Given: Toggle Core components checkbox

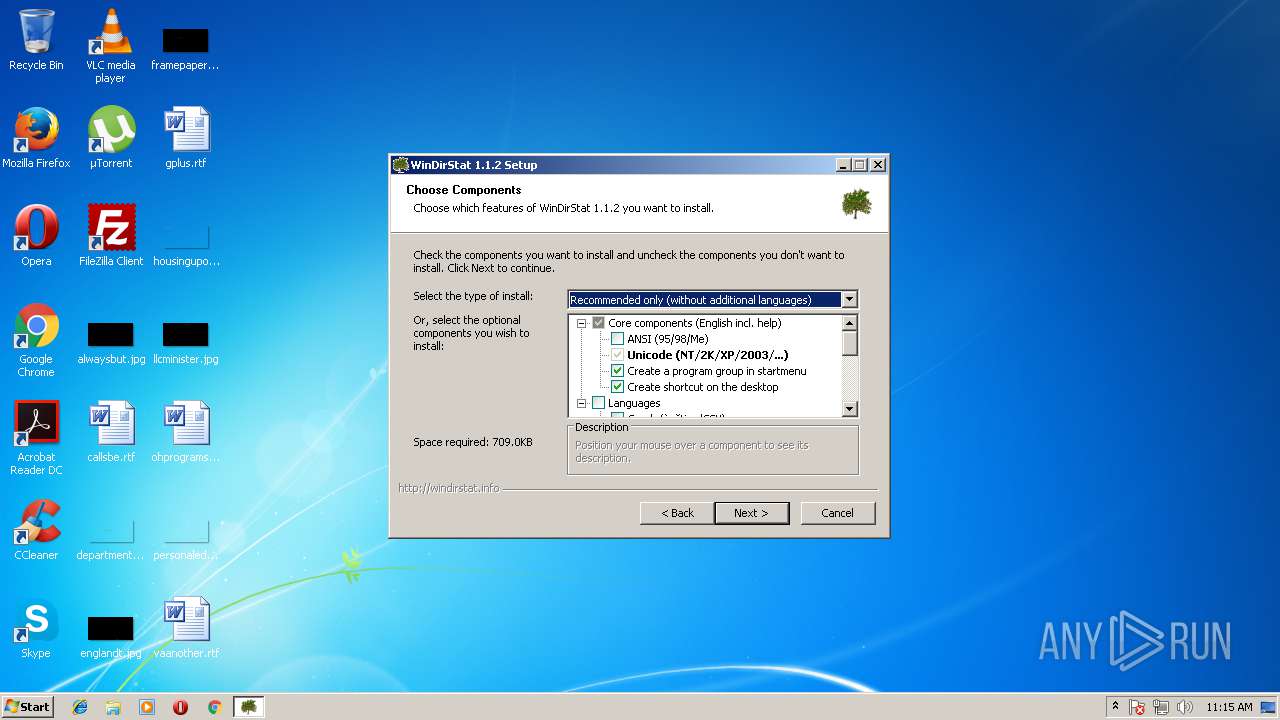Looking at the screenshot, I should (x=598, y=323).
